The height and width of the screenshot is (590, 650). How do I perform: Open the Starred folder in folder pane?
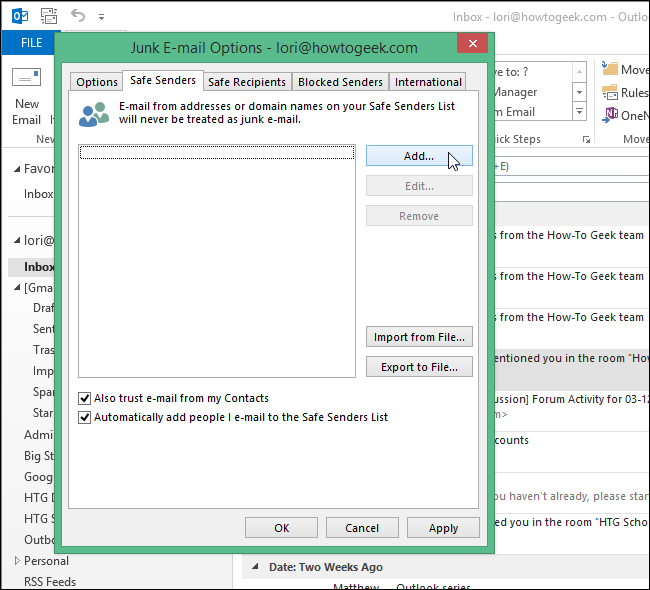(x=43, y=413)
